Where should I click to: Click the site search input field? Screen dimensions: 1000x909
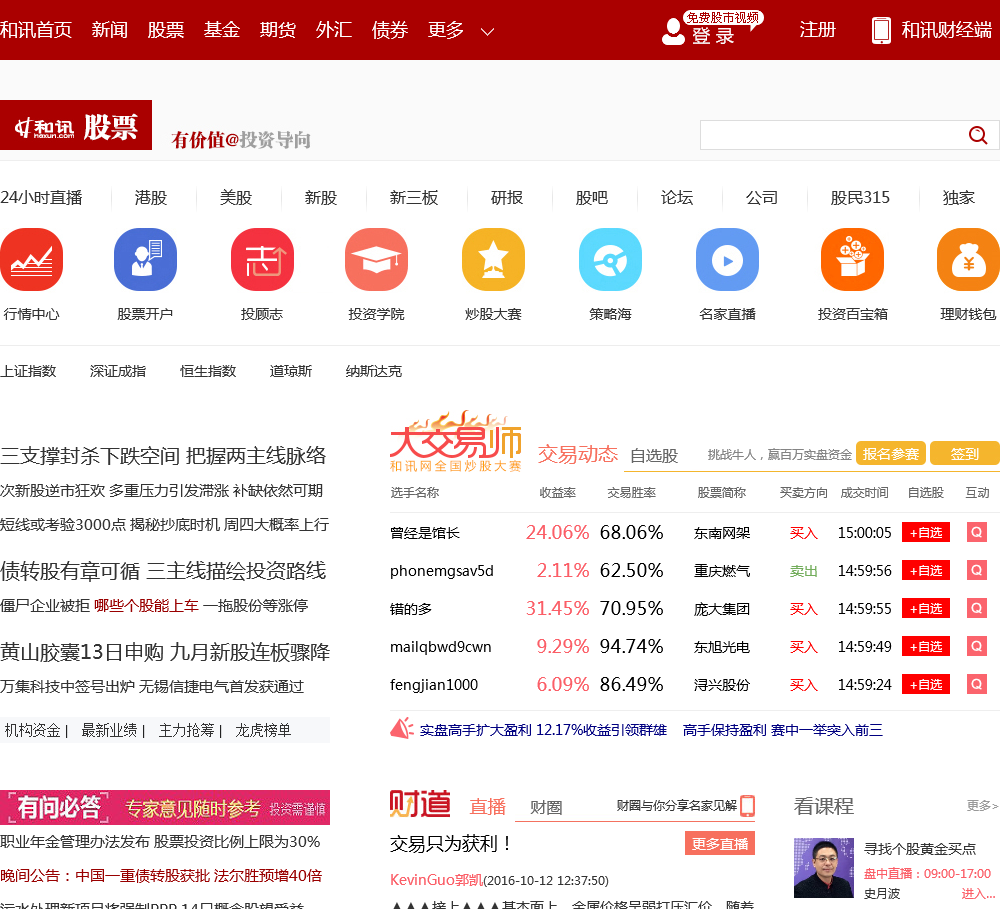(832, 135)
